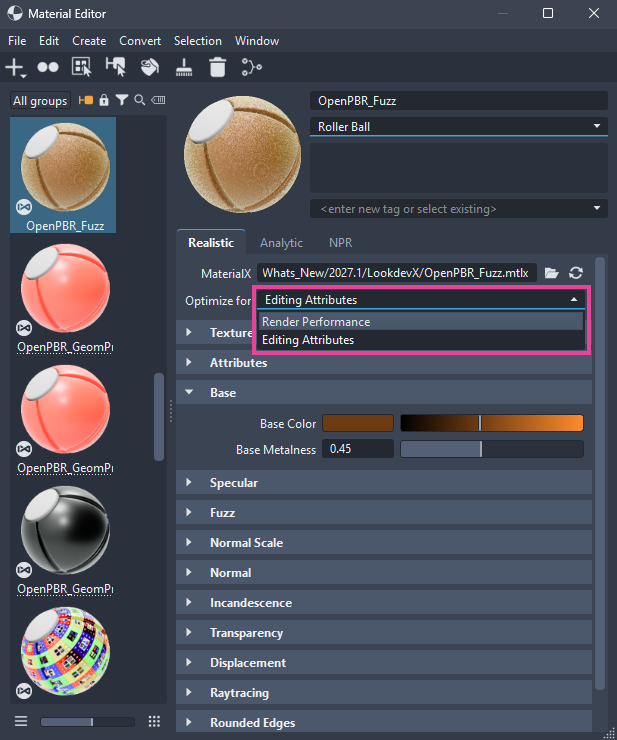617x740 pixels.
Task: Open the Selection menu
Action: (x=198, y=41)
